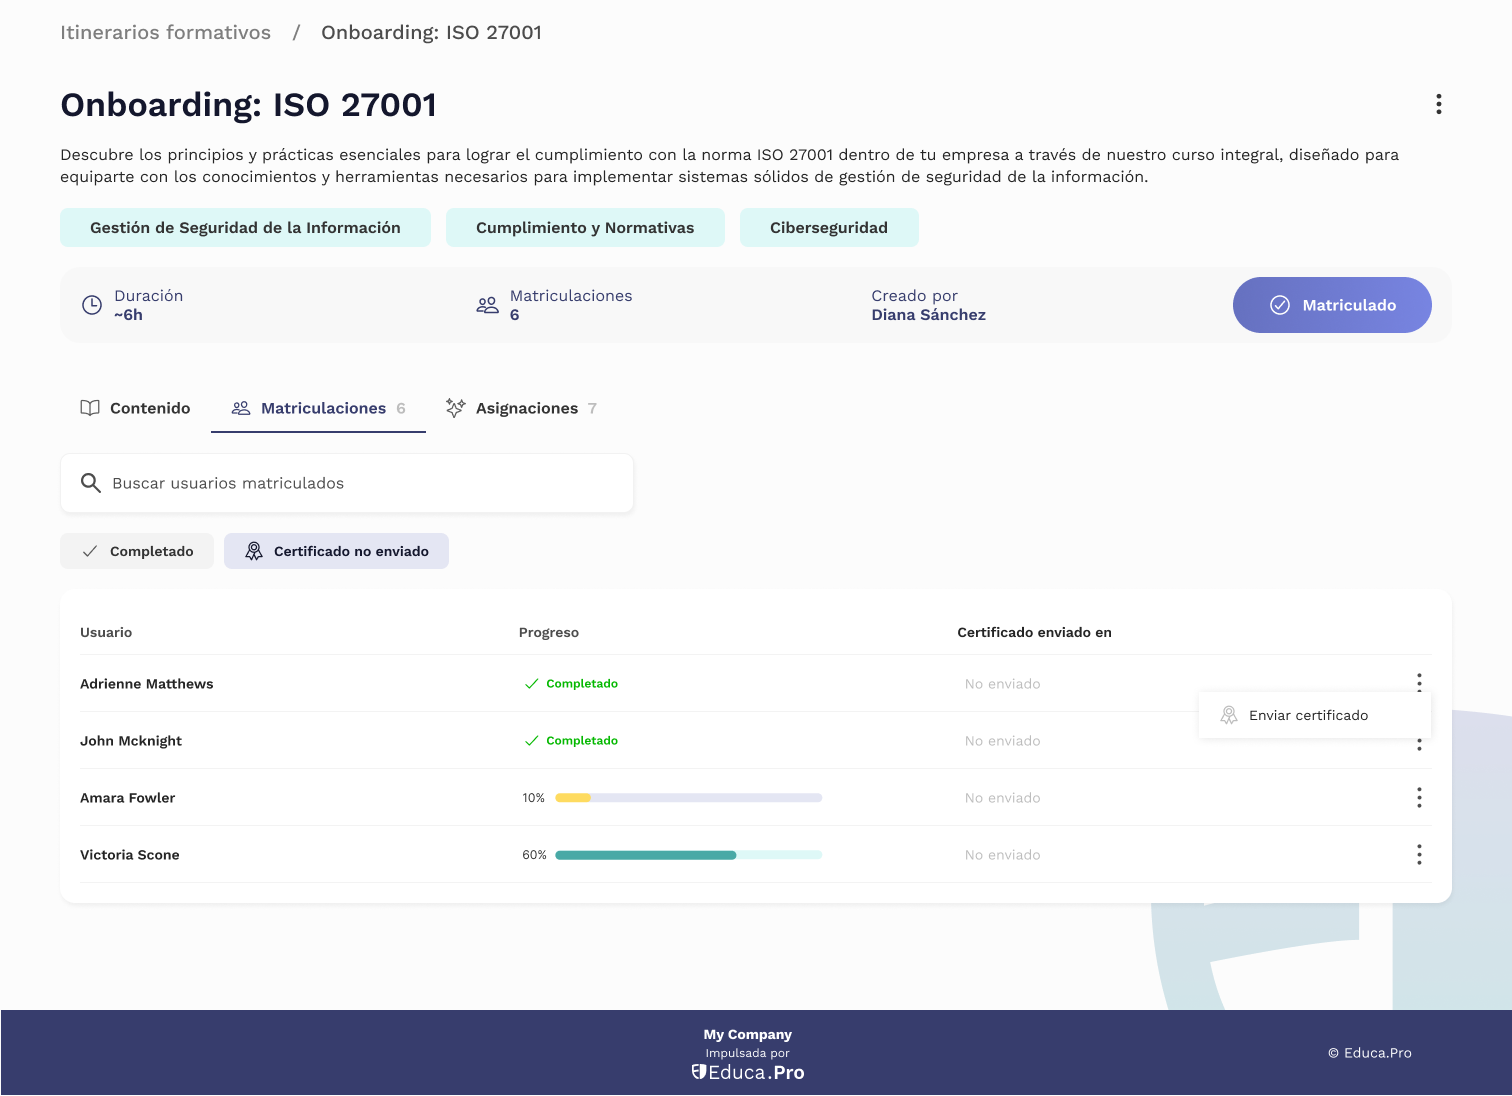The height and width of the screenshot is (1096, 1512).
Task: Click the © Educa.Pro footer text
Action: [1370, 1052]
